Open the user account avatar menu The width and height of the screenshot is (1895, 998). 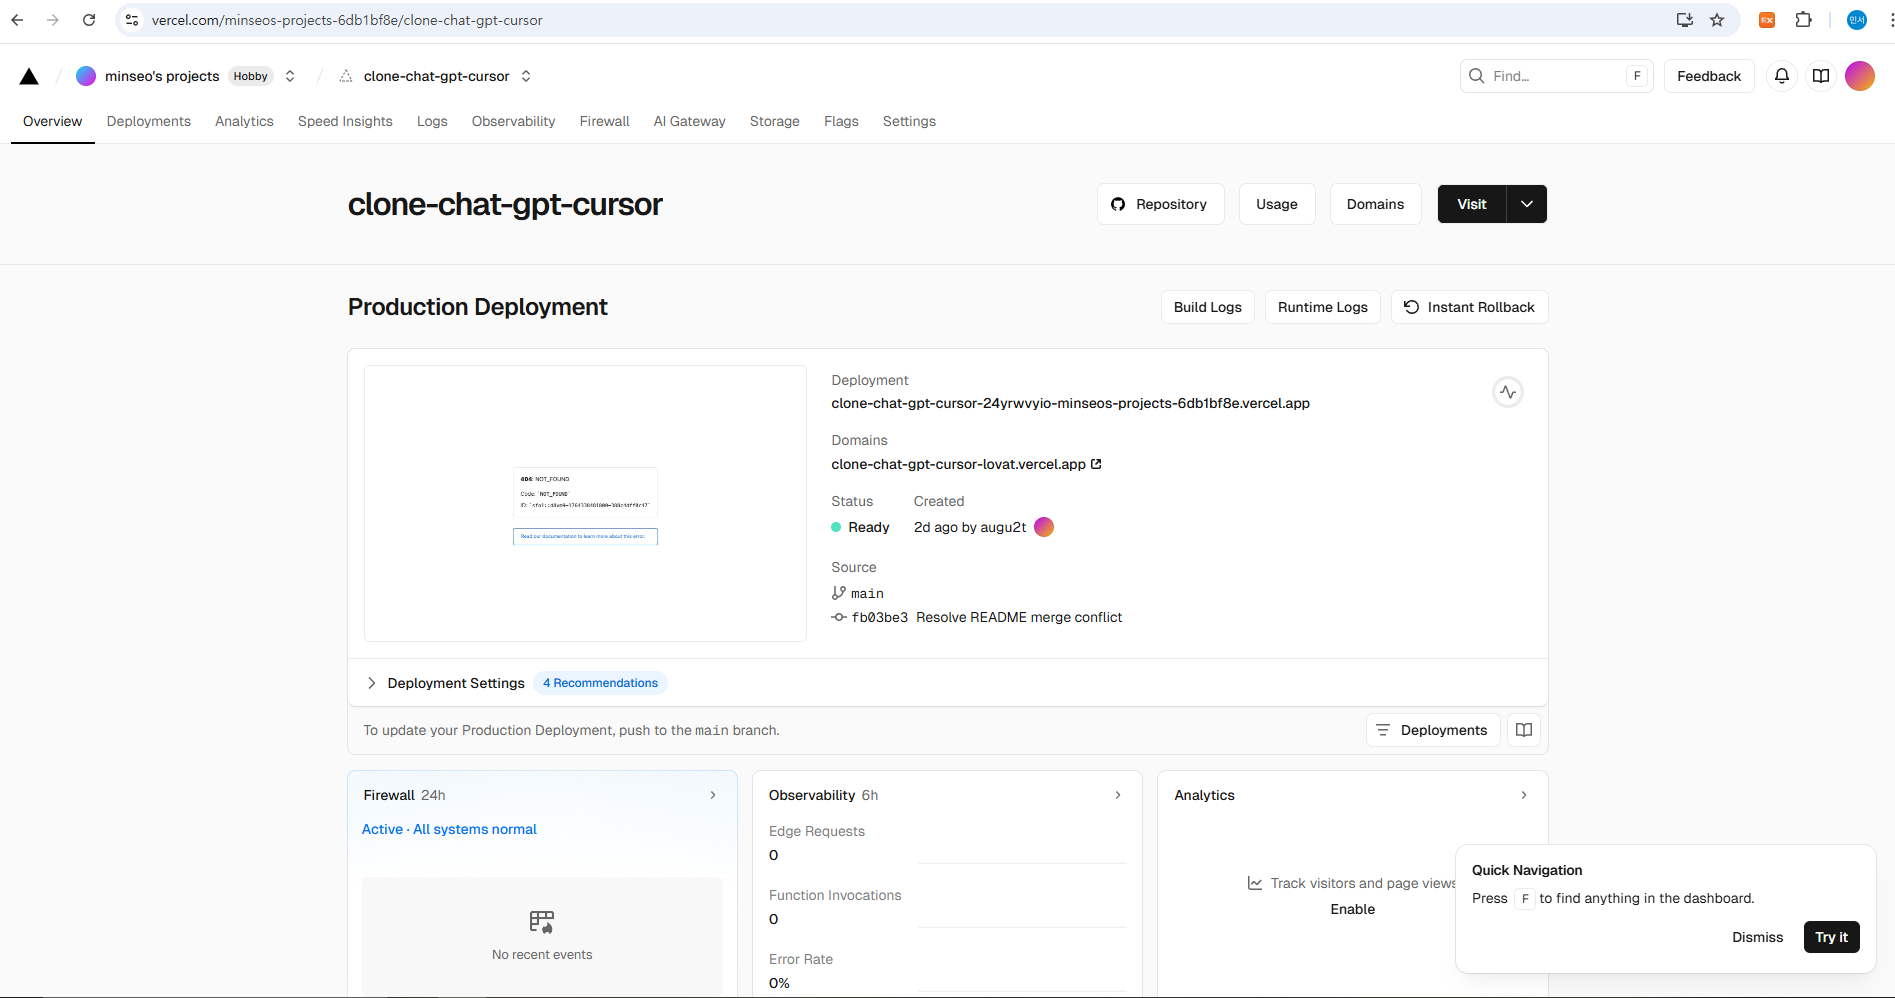(1860, 76)
